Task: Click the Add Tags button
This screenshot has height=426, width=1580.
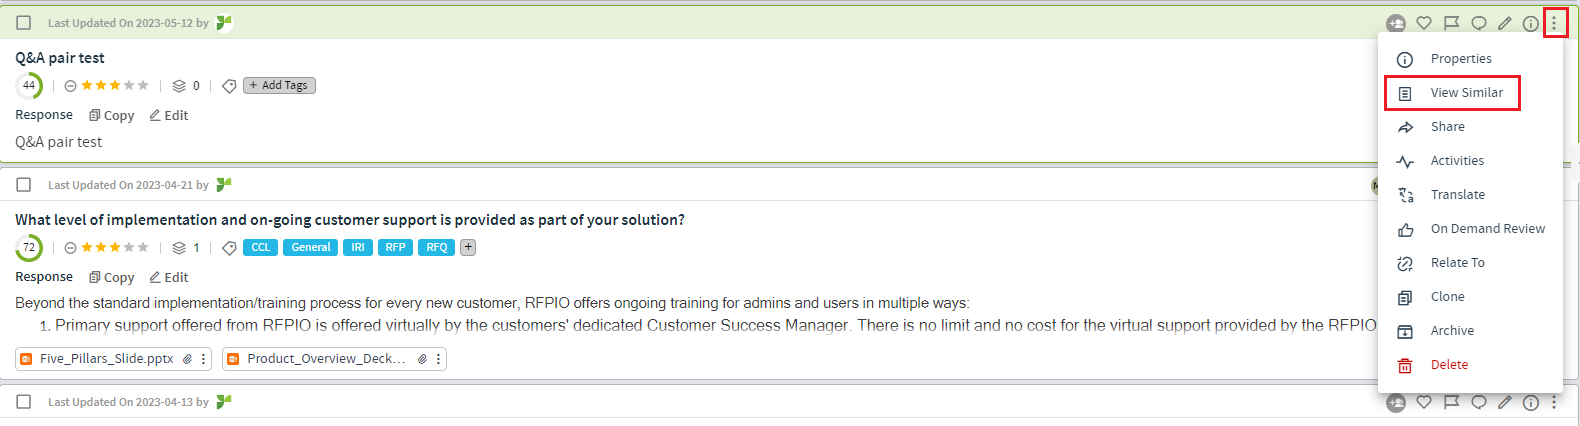Action: (279, 85)
